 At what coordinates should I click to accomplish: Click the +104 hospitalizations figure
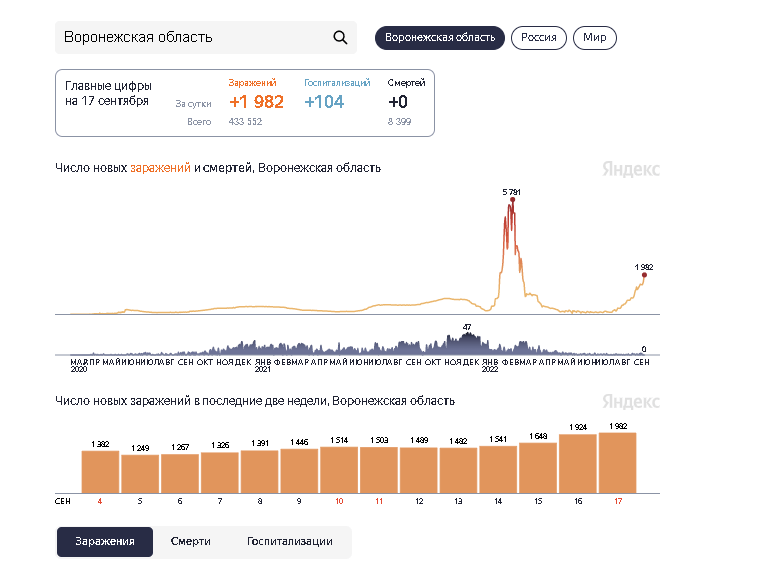[324, 102]
